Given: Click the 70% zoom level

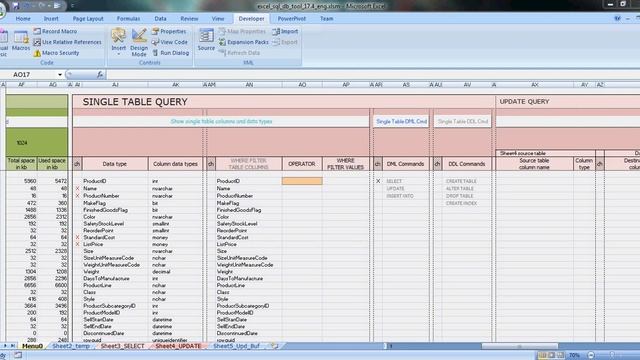Looking at the screenshot, I should click(574, 356).
